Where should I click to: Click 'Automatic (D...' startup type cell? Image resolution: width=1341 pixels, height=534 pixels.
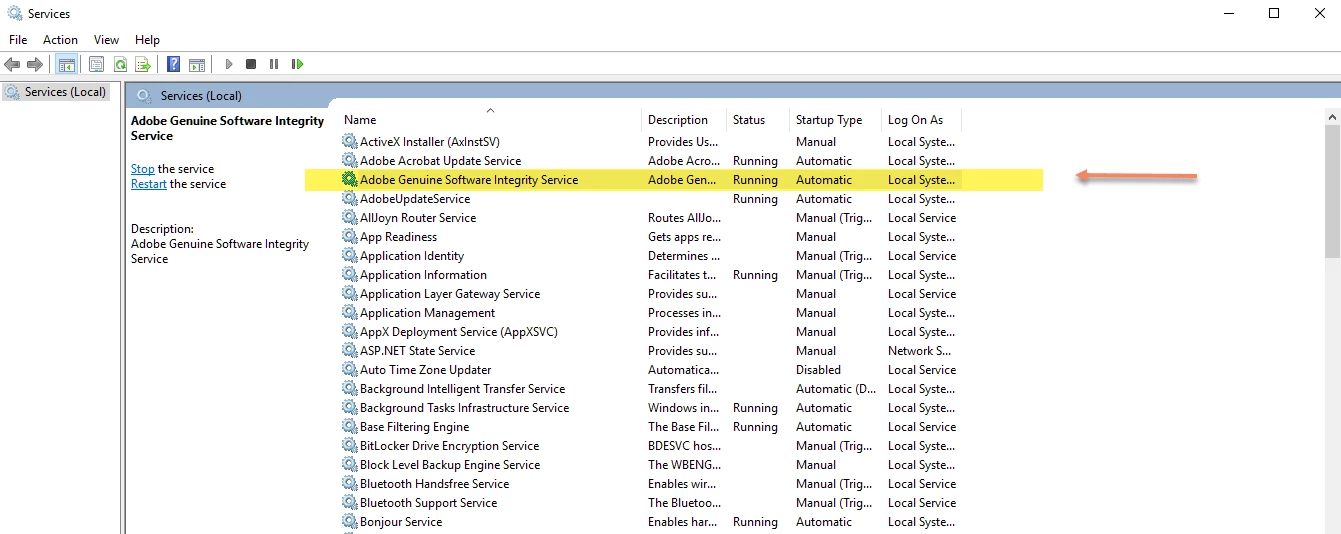[838, 389]
